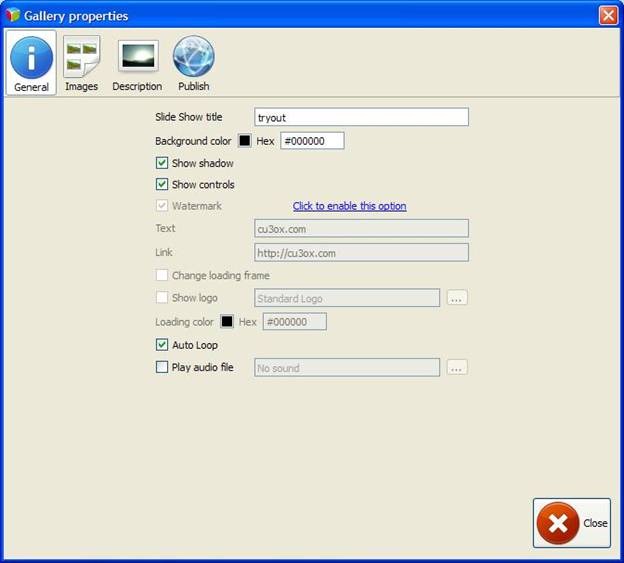Browse for a logo file
This screenshot has width=624, height=563.
coord(457,298)
